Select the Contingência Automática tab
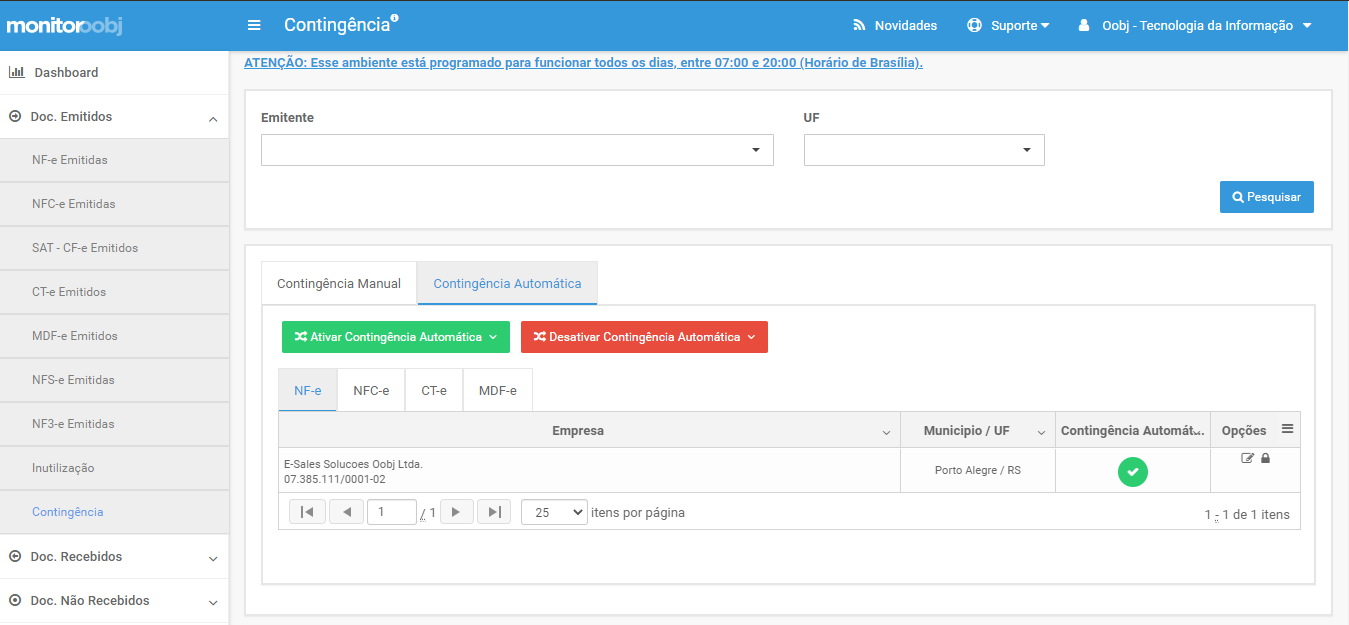 (507, 283)
